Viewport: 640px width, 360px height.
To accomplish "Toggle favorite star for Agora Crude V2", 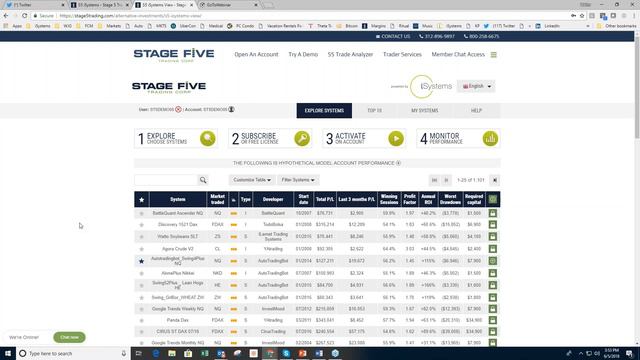I will [x=142, y=249].
